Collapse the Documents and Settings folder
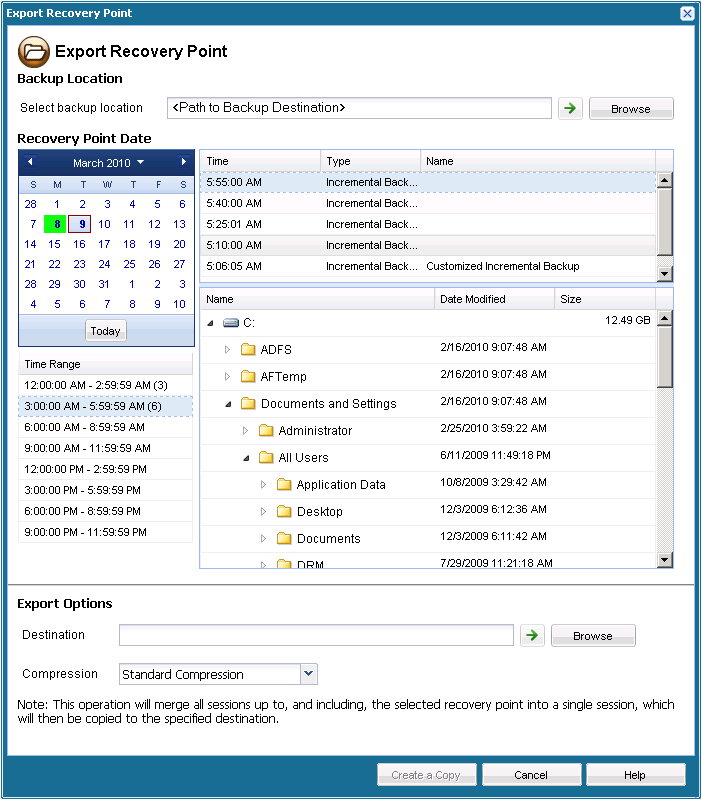 227,404
